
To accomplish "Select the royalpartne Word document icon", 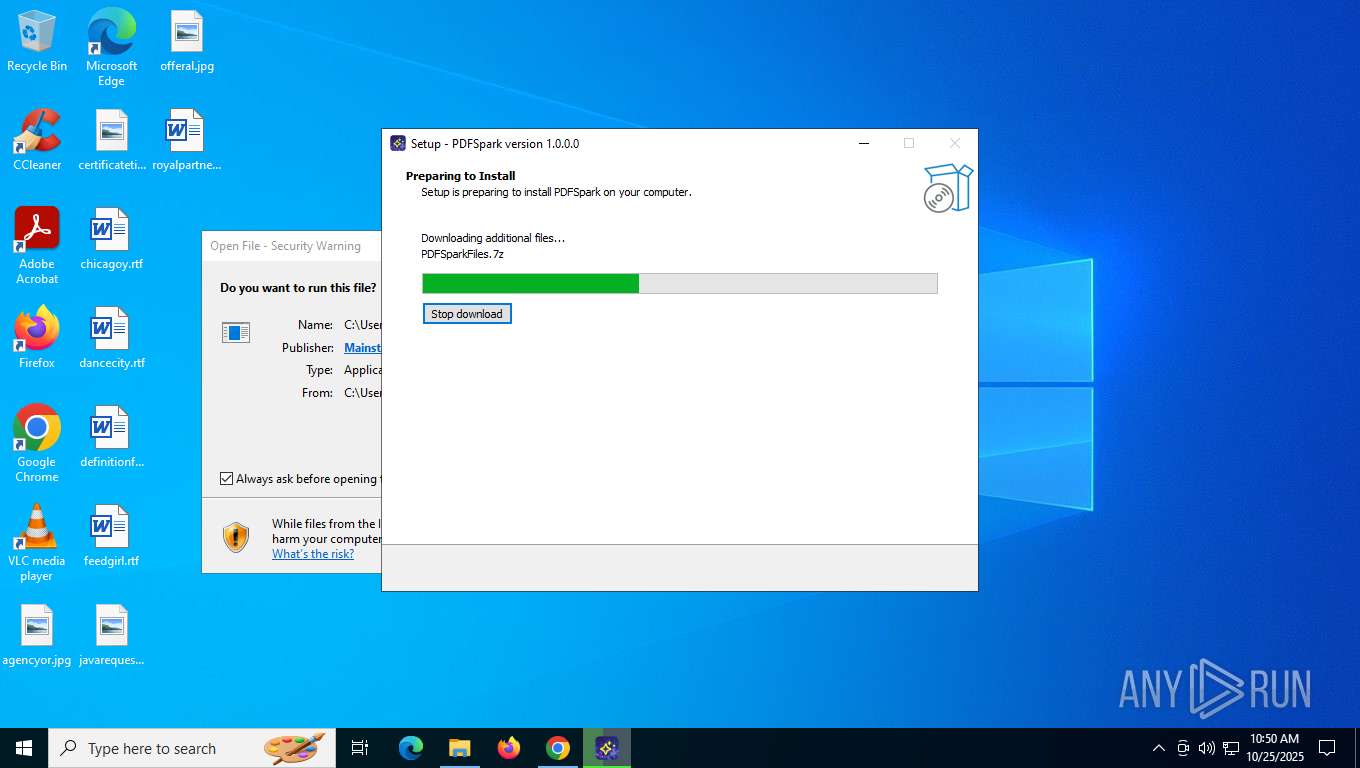I will (186, 140).
